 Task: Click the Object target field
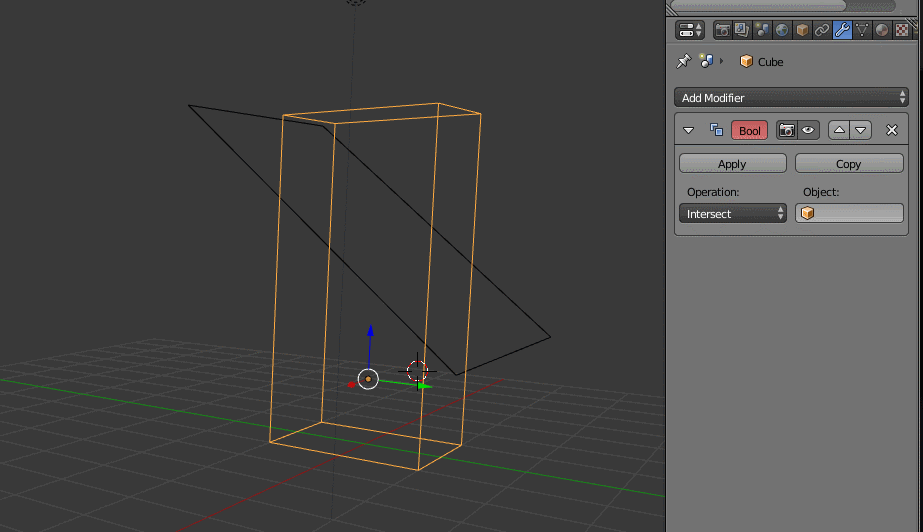(x=849, y=214)
